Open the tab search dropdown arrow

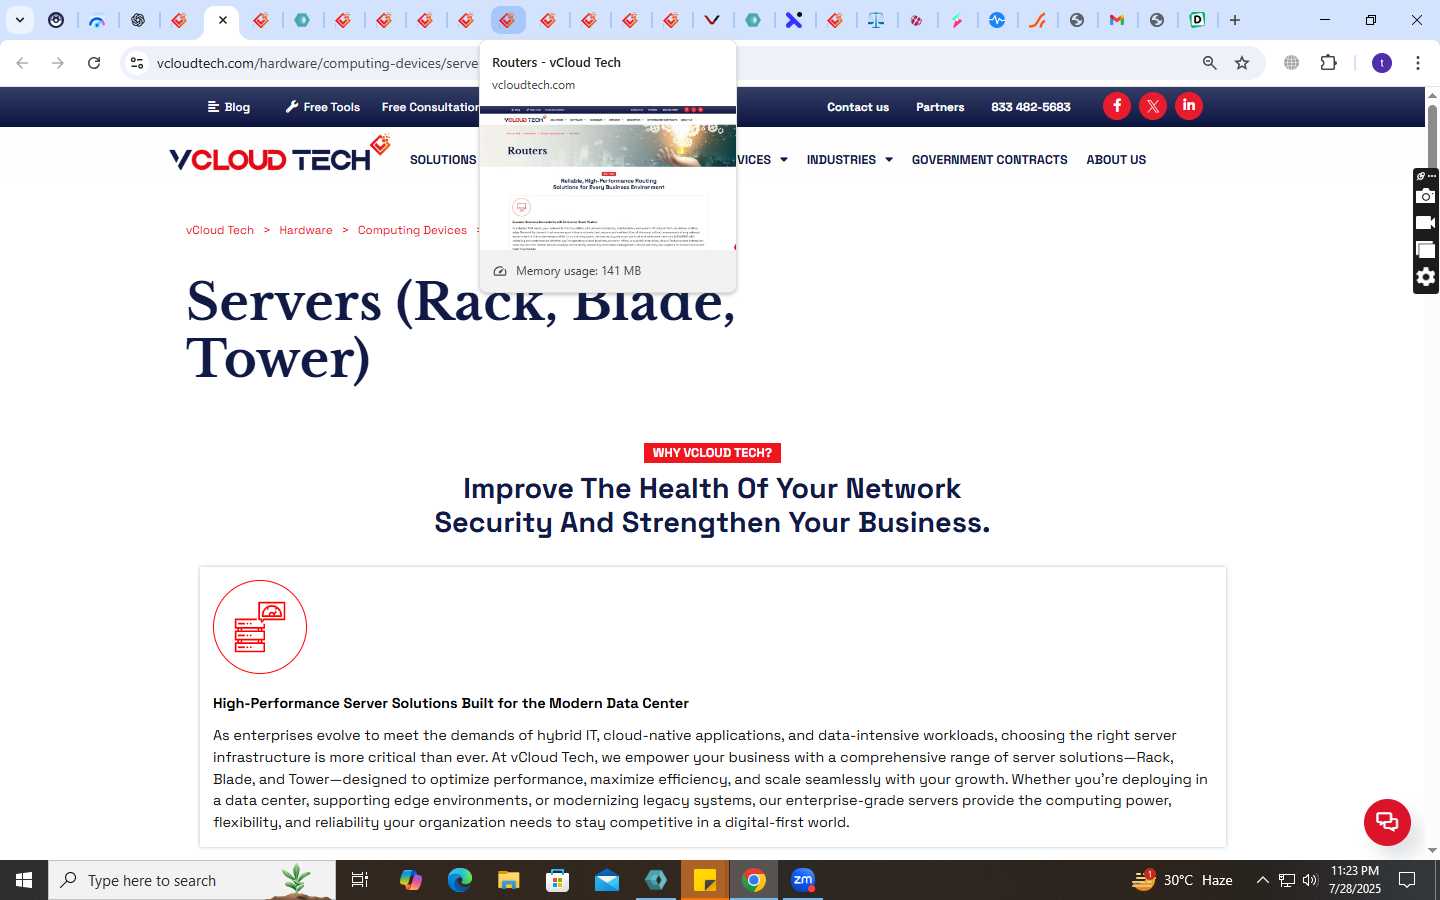[20, 20]
